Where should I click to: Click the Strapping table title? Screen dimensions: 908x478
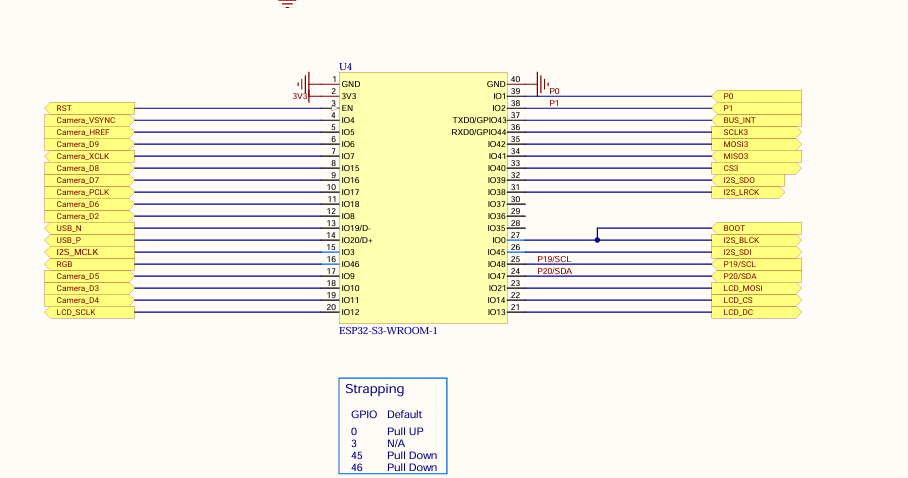tap(374, 389)
